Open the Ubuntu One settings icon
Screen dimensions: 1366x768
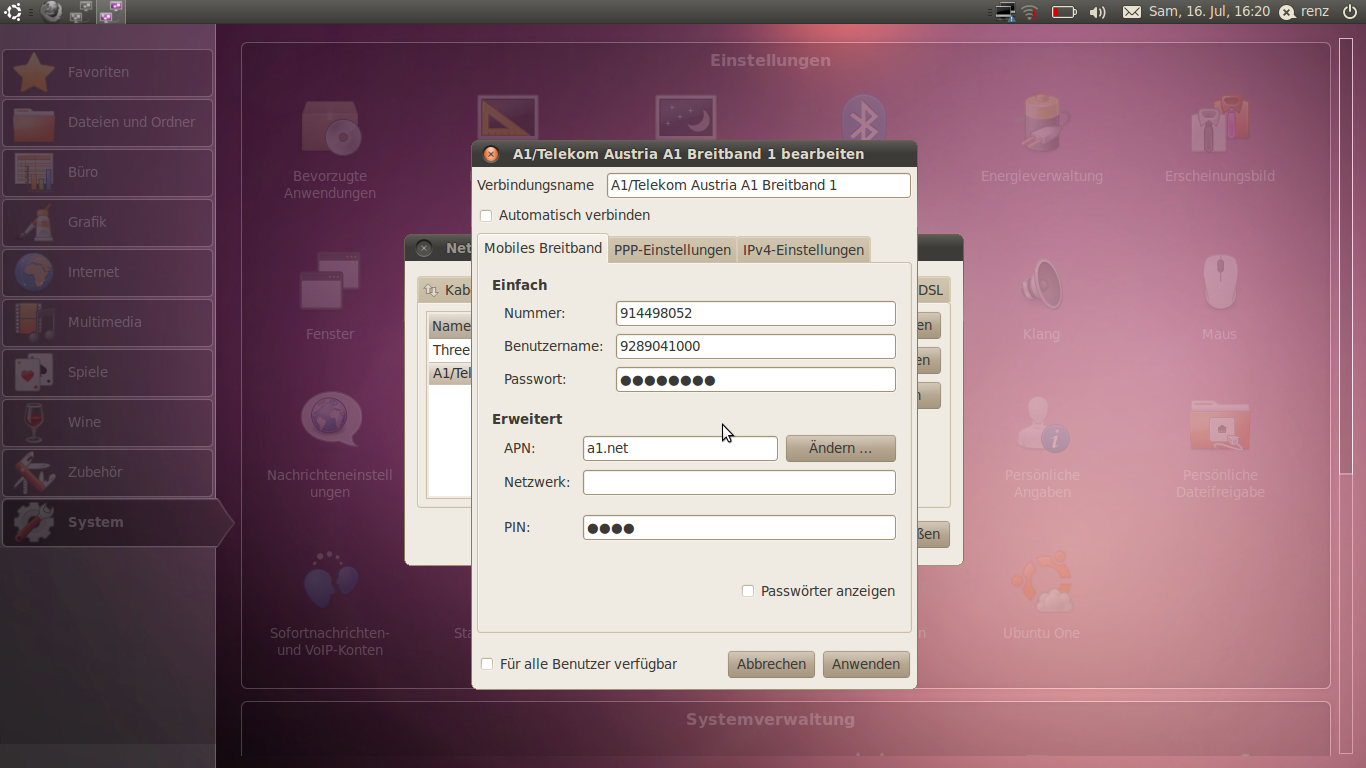pyautogui.click(x=1042, y=595)
